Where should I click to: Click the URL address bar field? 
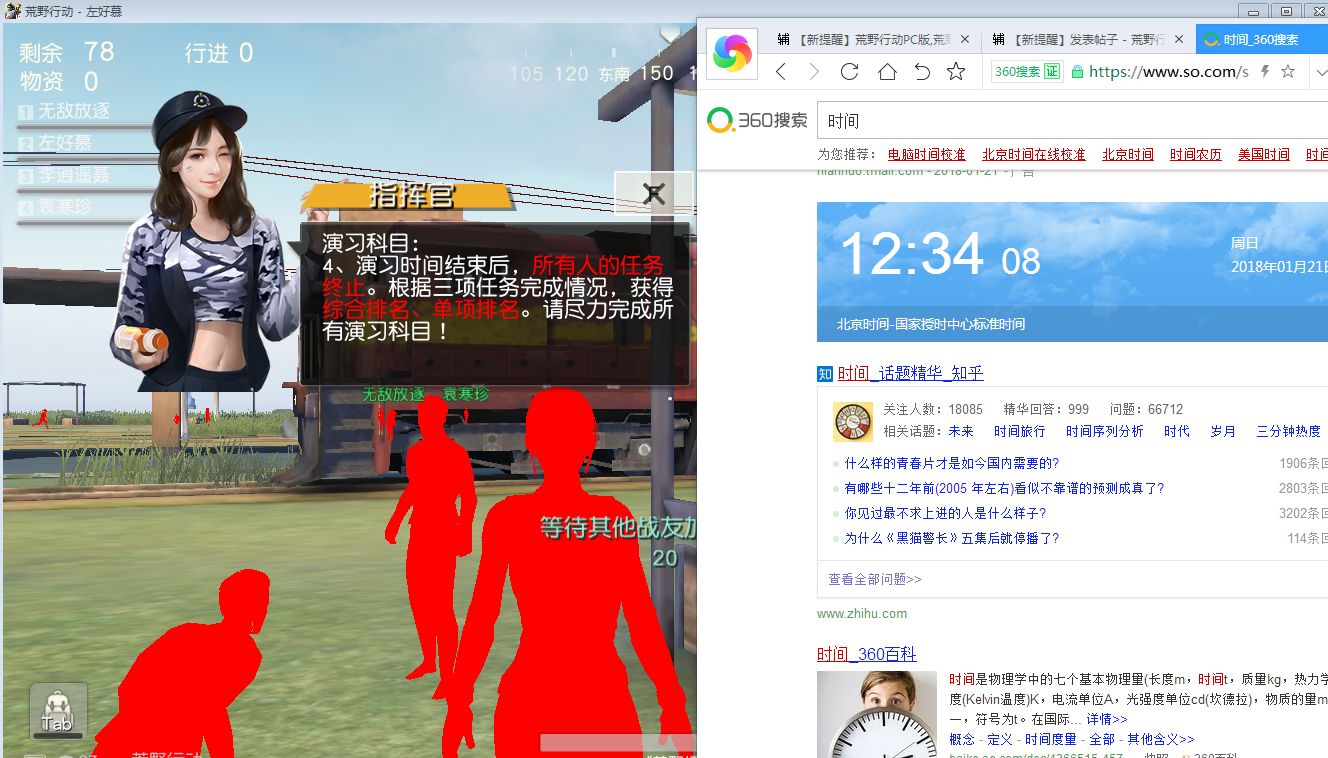(1168, 72)
